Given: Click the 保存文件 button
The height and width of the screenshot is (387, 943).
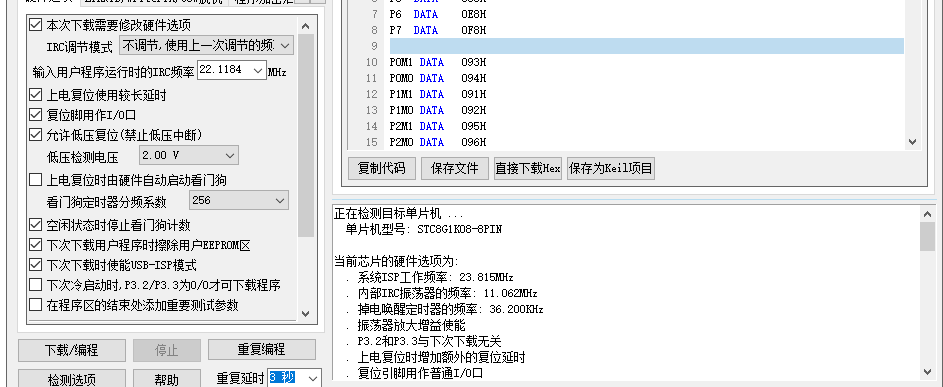Looking at the screenshot, I should click(x=455, y=169).
